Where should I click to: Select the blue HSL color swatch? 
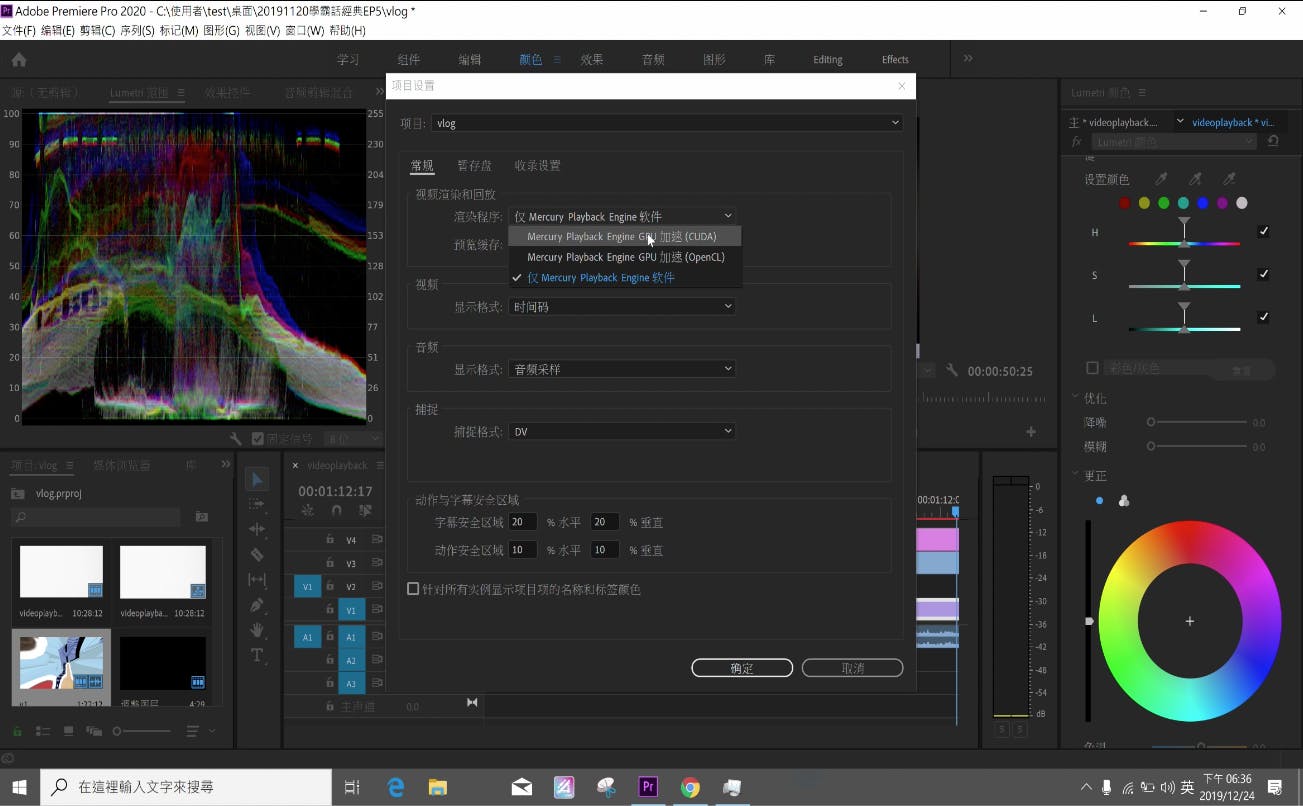tap(1202, 203)
